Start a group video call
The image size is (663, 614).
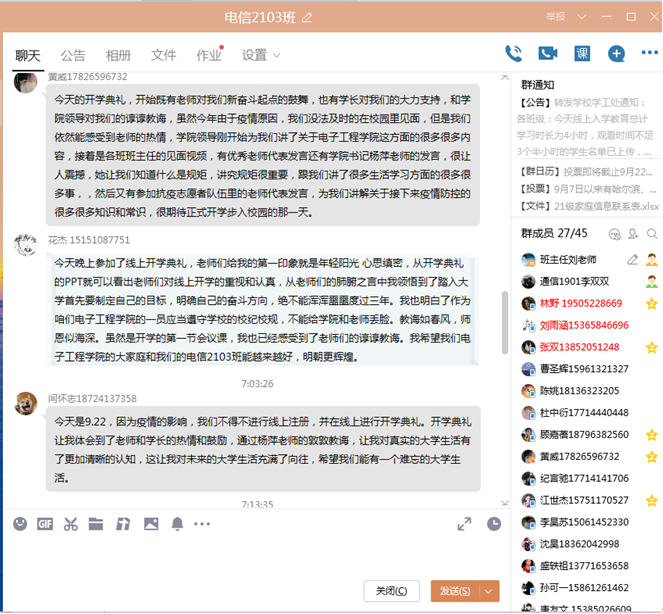click(547, 54)
